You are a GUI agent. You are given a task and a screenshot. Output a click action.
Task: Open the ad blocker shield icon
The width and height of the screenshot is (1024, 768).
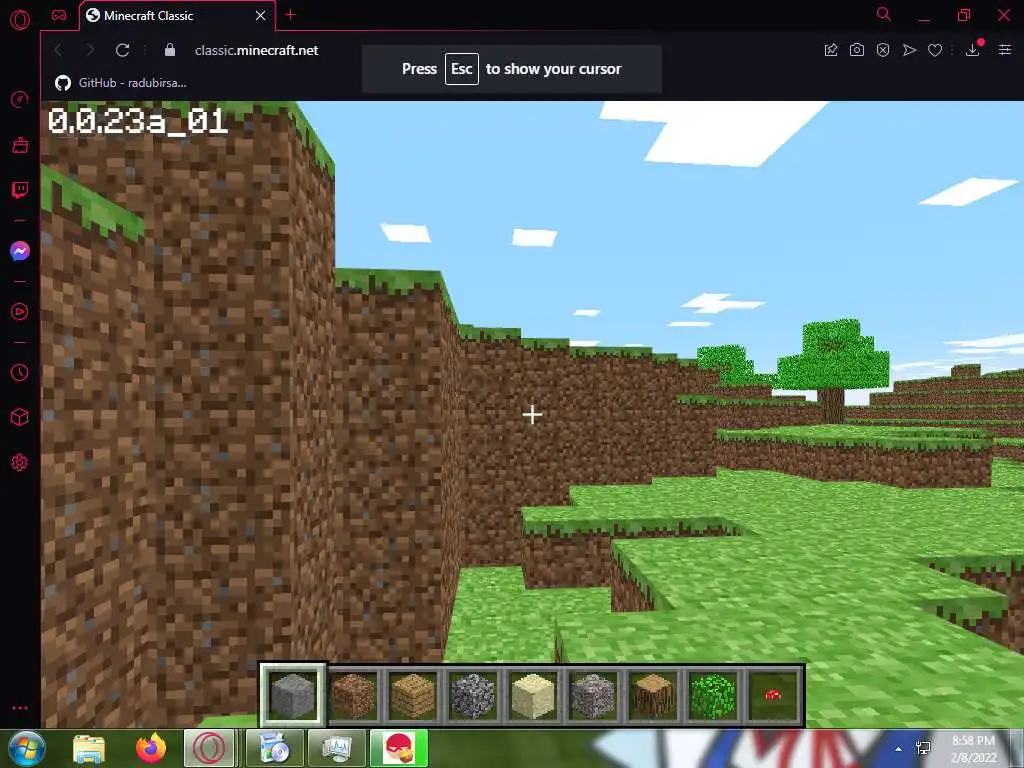click(883, 50)
